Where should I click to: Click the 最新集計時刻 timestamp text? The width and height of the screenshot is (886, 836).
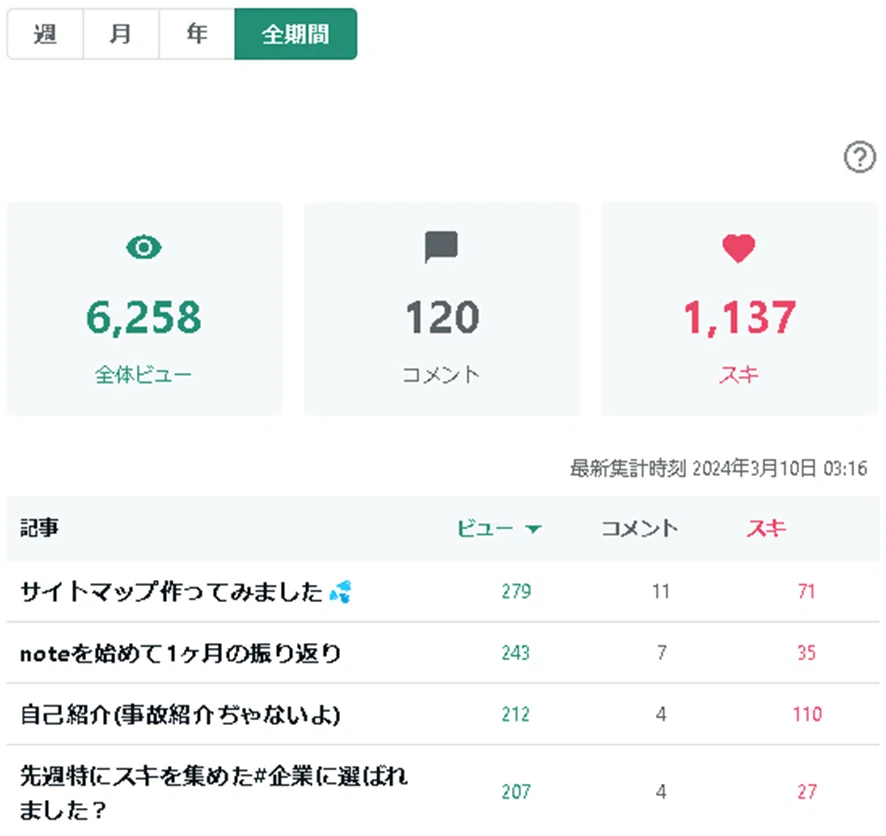[718, 468]
